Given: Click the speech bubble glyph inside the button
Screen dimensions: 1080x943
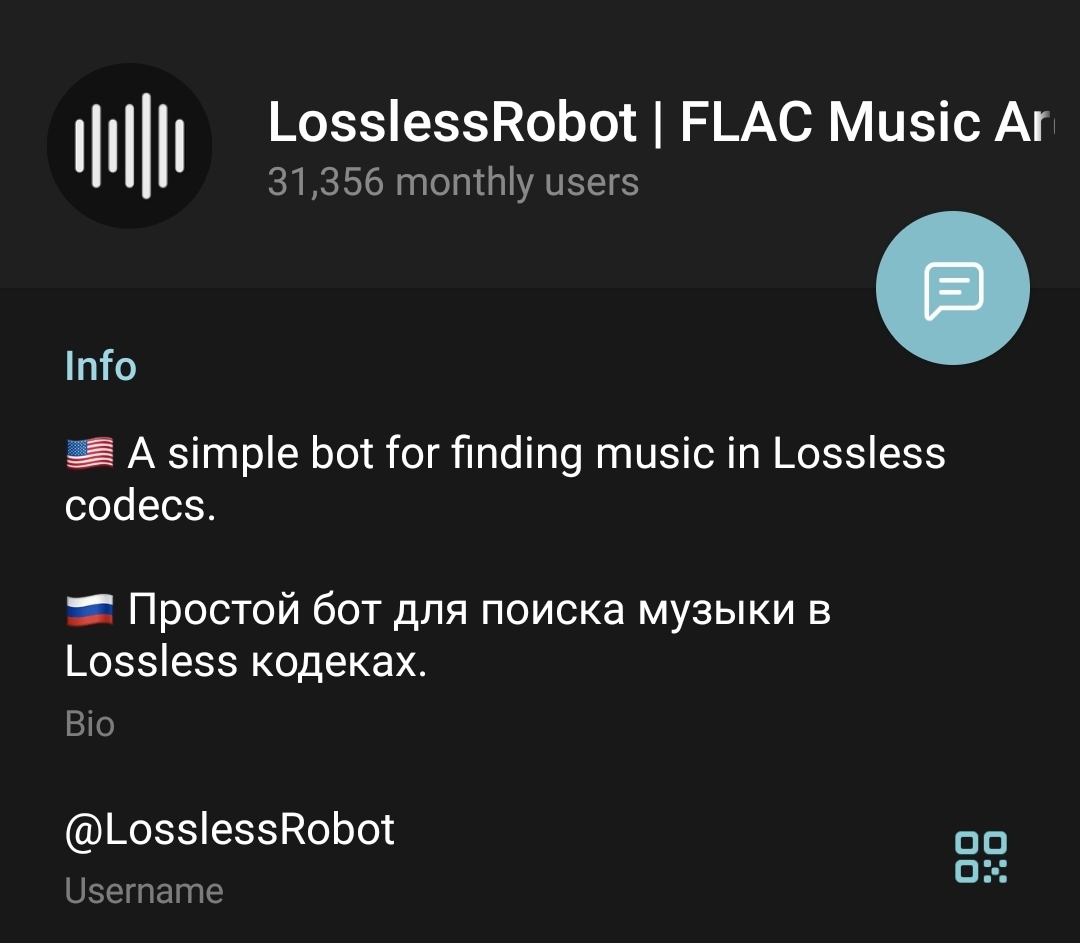Looking at the screenshot, I should click(953, 291).
